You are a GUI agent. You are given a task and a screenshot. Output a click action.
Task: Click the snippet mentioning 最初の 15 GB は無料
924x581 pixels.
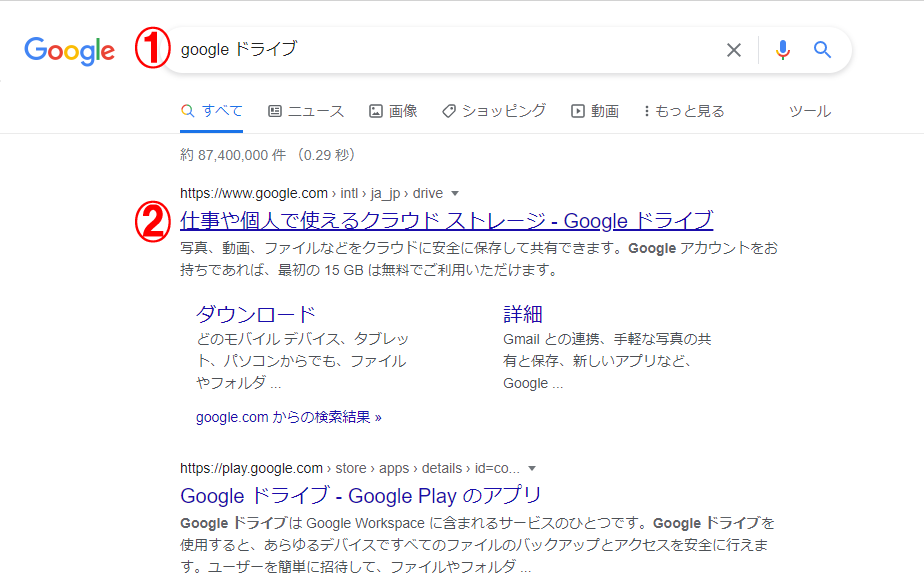[478, 259]
